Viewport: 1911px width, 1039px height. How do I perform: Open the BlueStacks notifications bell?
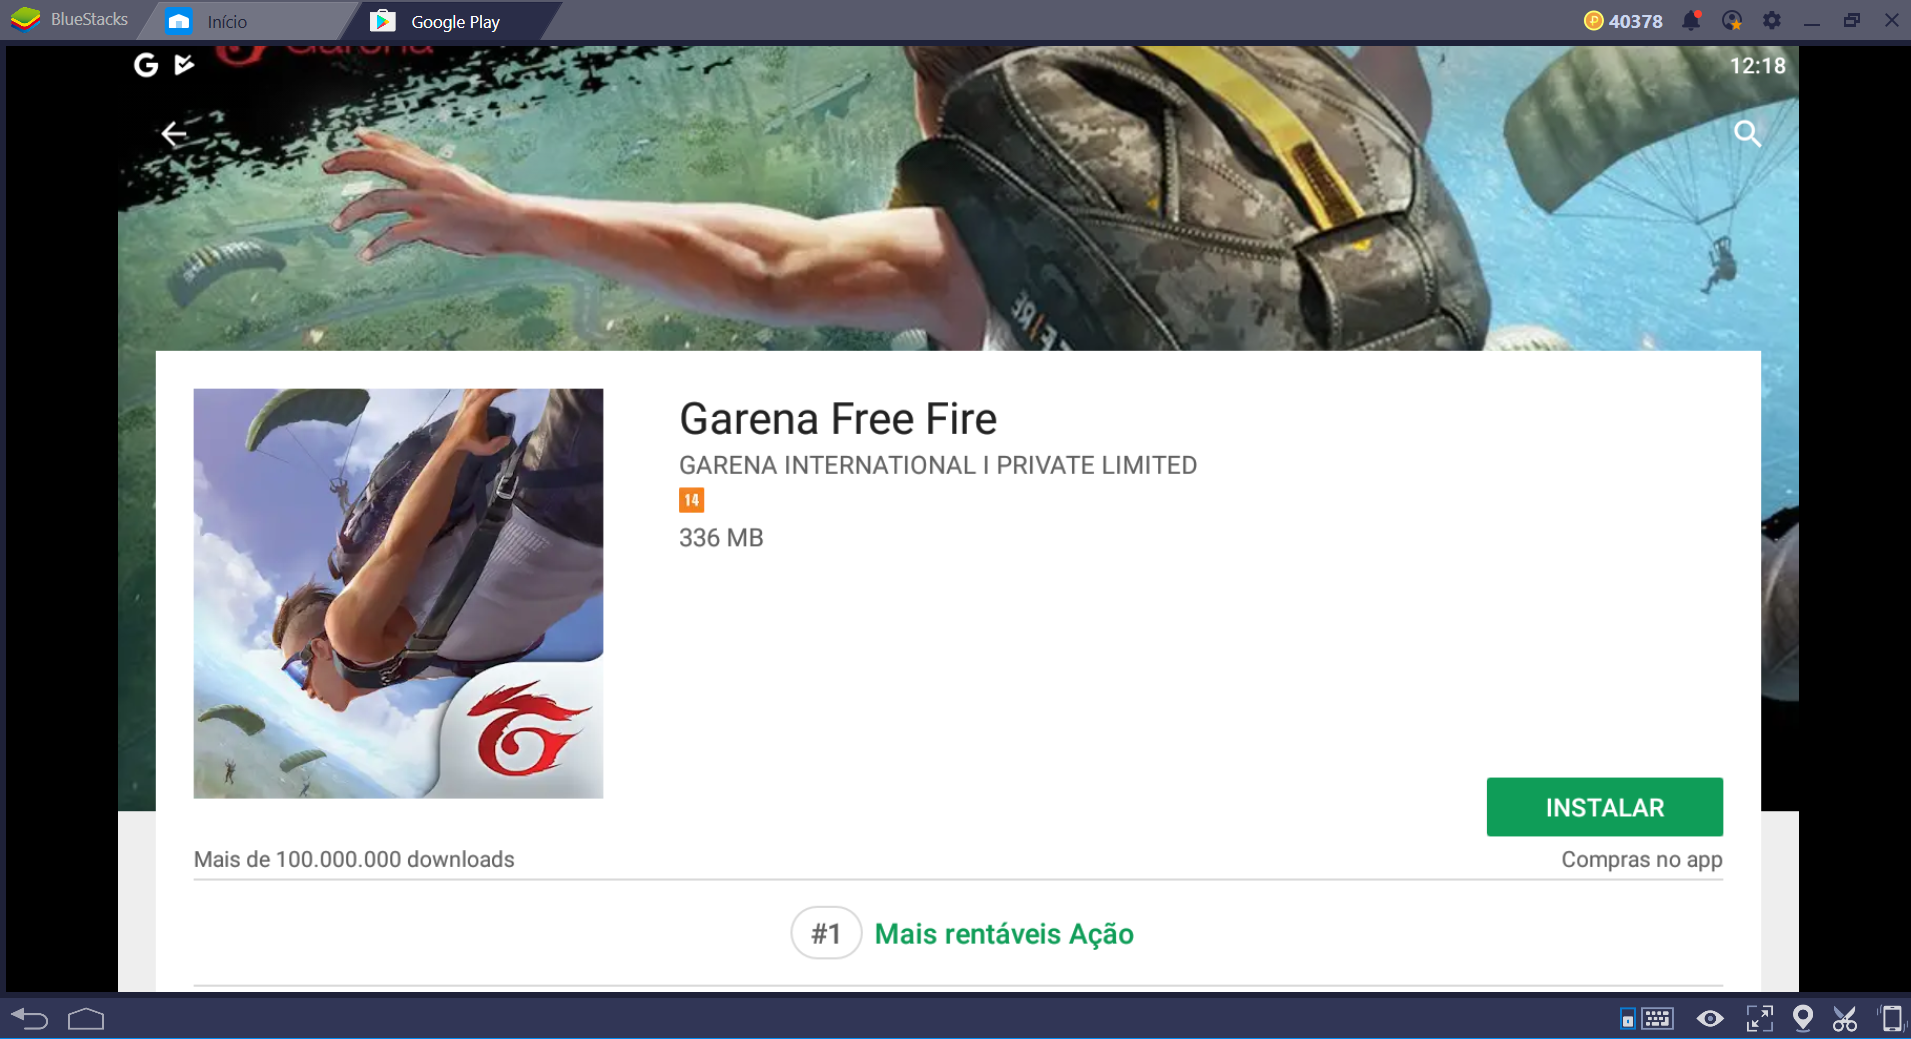(x=1691, y=20)
